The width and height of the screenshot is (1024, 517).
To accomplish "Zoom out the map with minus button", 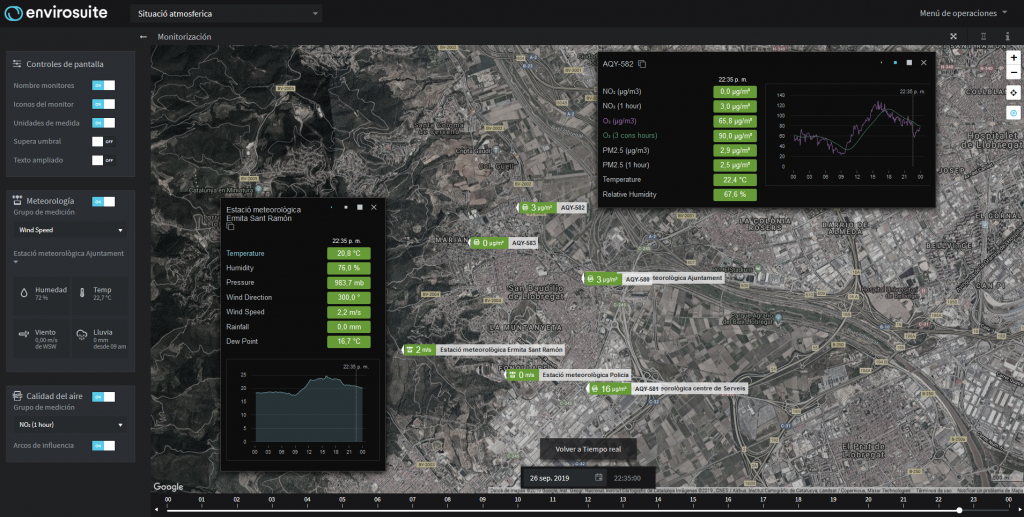I will [x=1013, y=73].
